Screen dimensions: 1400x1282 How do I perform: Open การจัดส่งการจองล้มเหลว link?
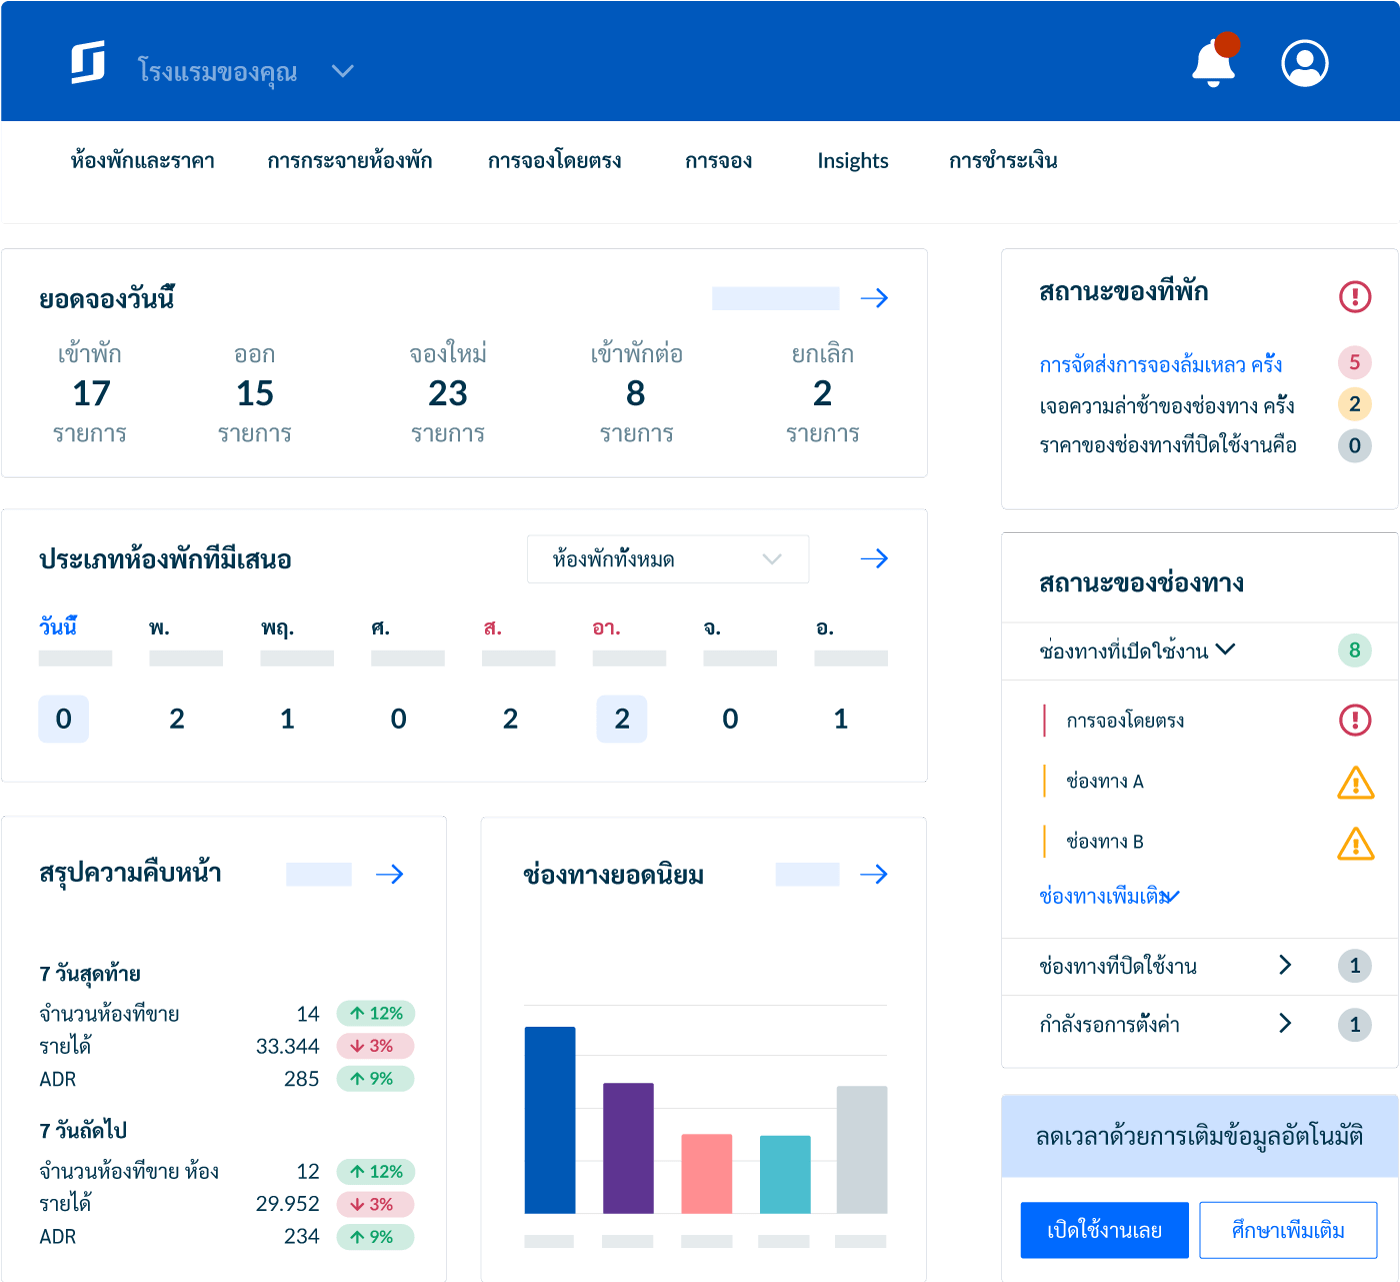1160,364
